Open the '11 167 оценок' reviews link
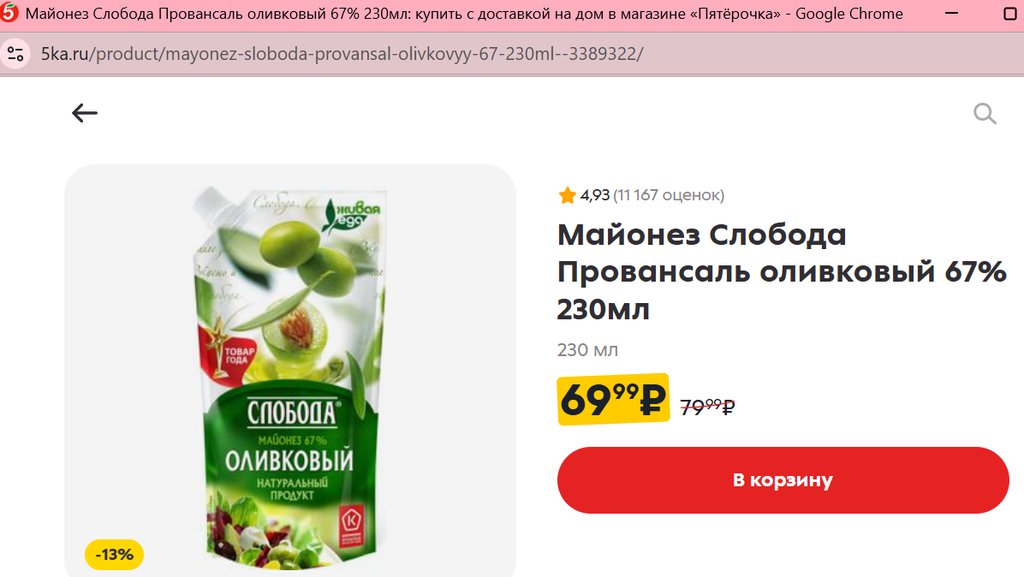 point(669,195)
